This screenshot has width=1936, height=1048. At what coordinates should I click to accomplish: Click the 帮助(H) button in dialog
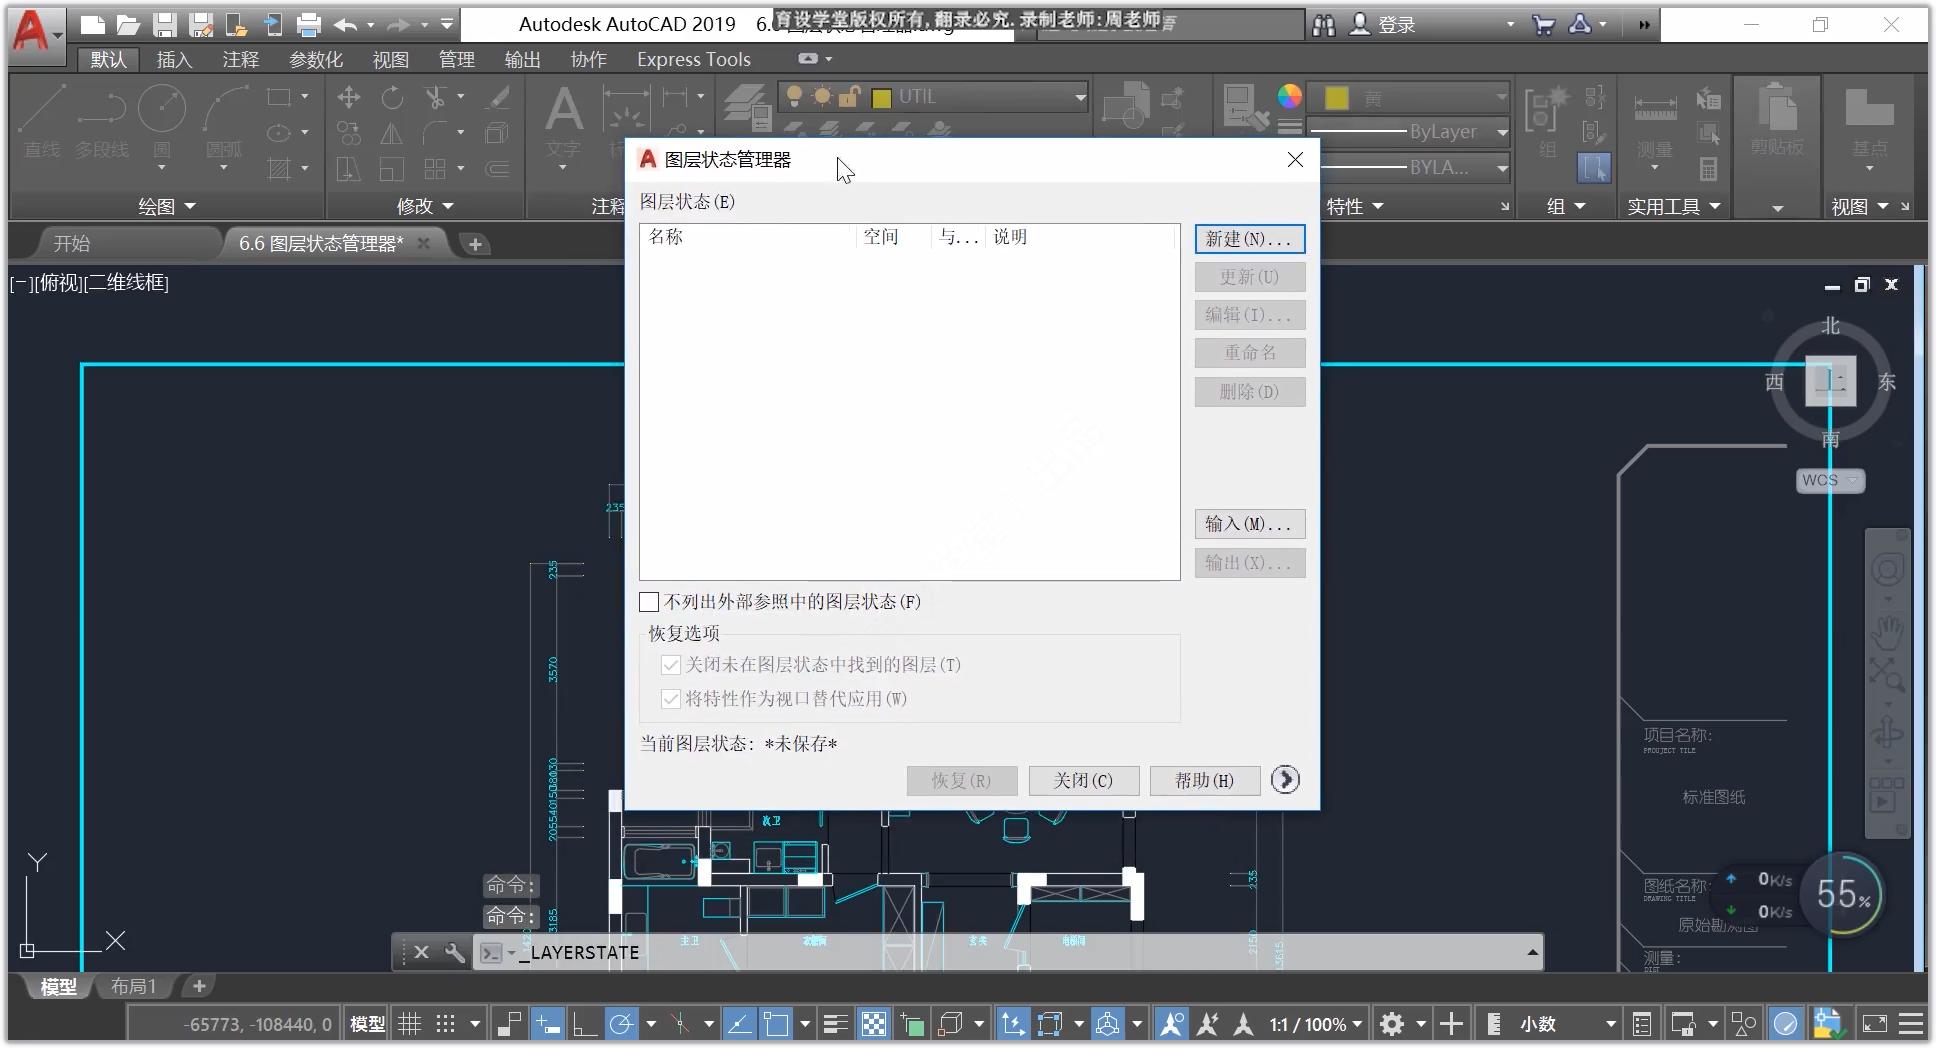tap(1205, 780)
